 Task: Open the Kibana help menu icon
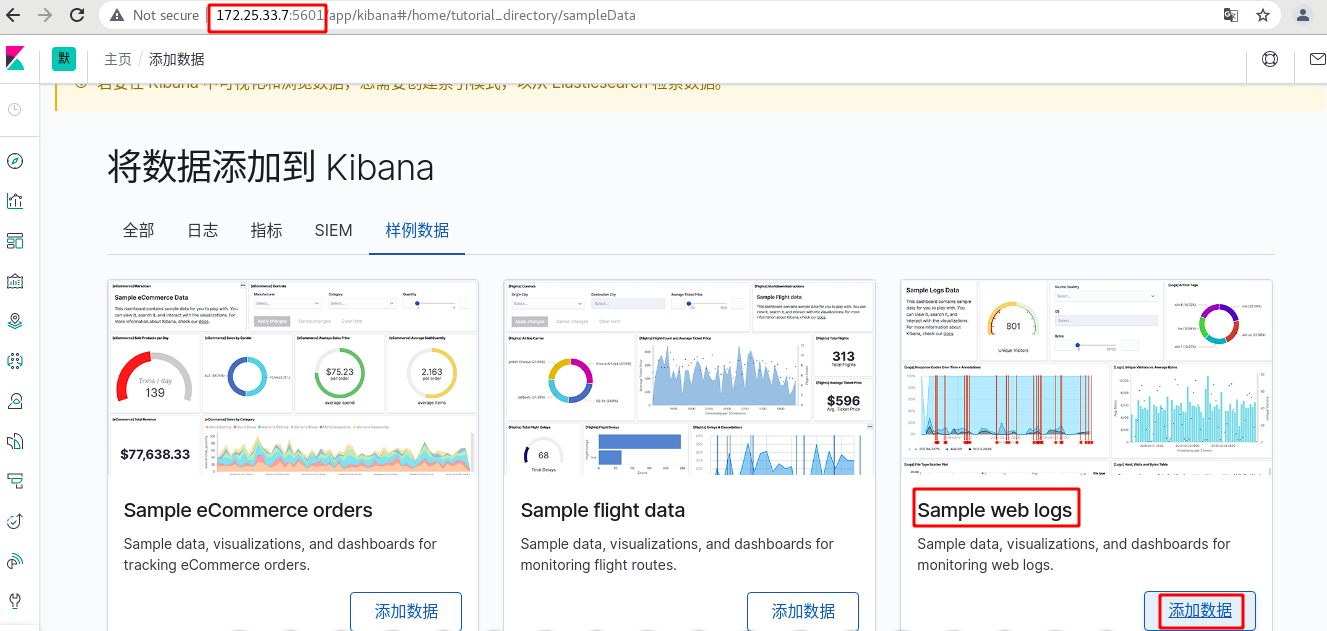[1270, 59]
